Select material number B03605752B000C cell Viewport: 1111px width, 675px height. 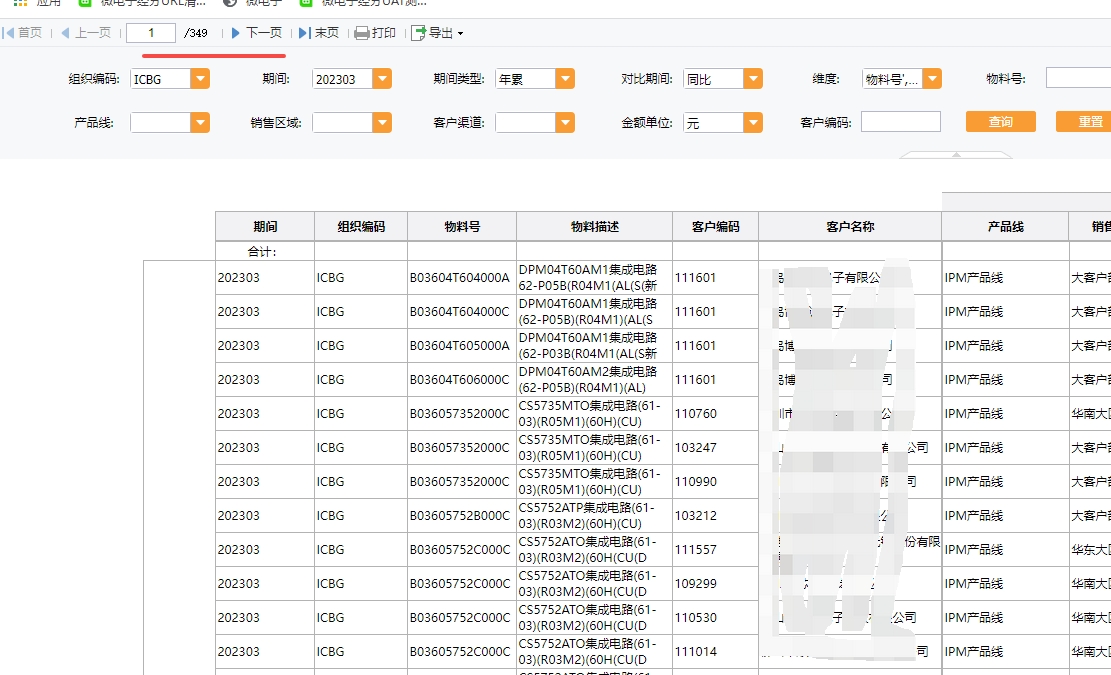tap(462, 516)
